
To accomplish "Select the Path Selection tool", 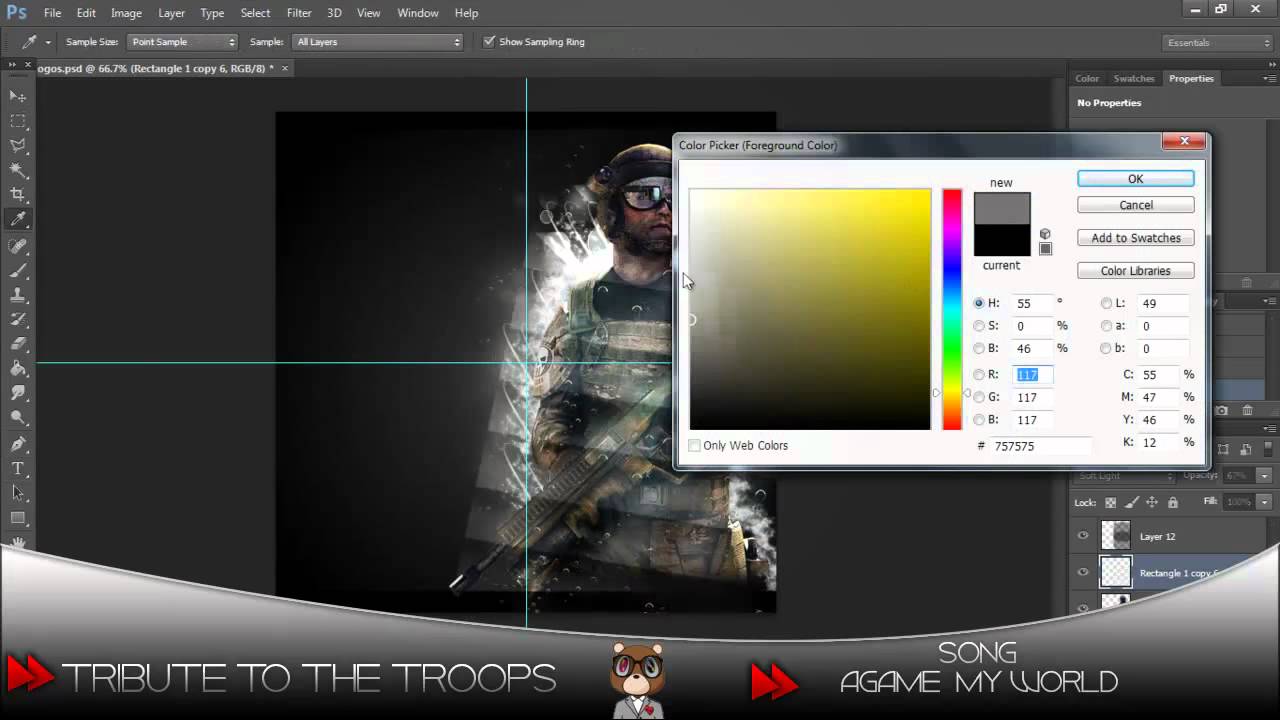I will point(18,493).
